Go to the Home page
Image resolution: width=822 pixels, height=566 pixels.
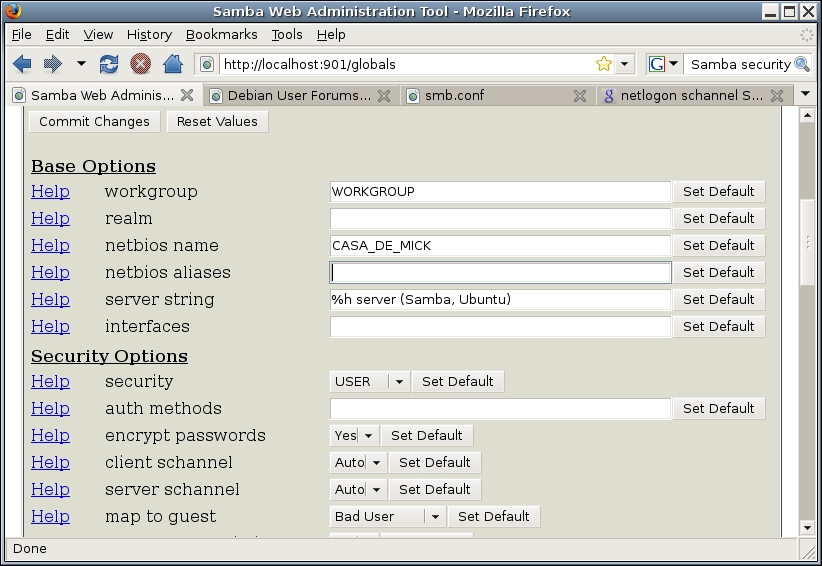(172, 64)
